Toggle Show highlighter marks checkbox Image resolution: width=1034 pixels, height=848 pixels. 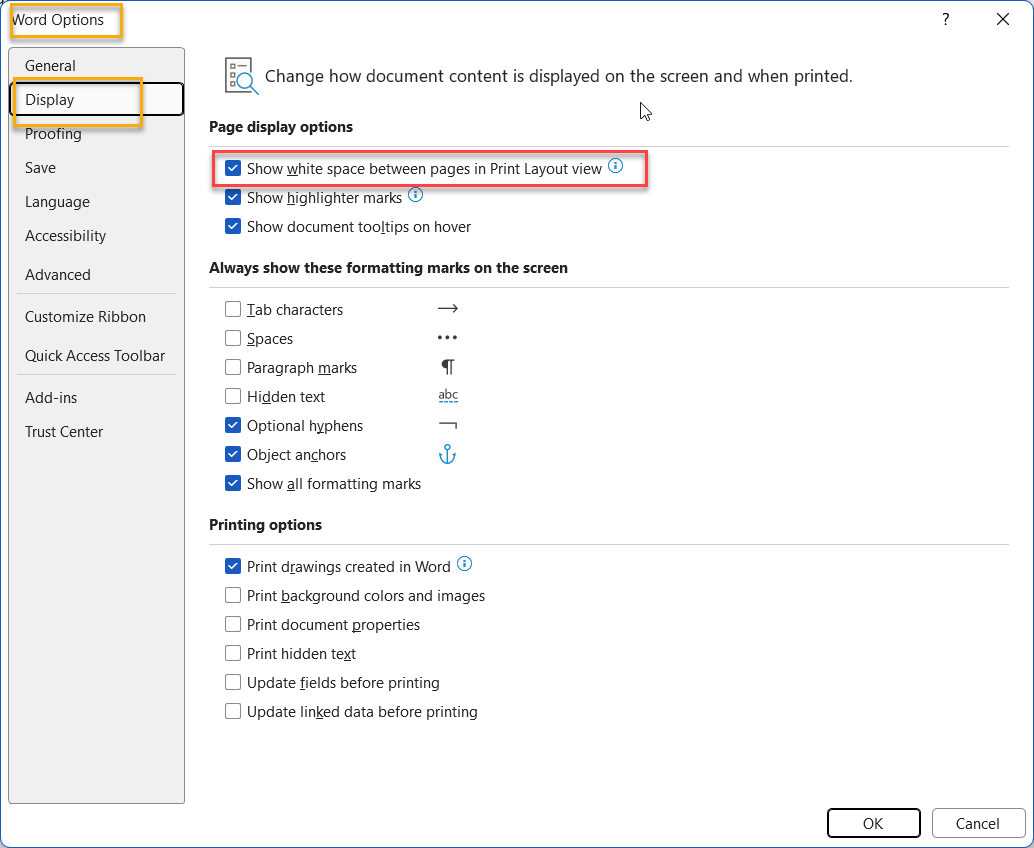pos(233,197)
